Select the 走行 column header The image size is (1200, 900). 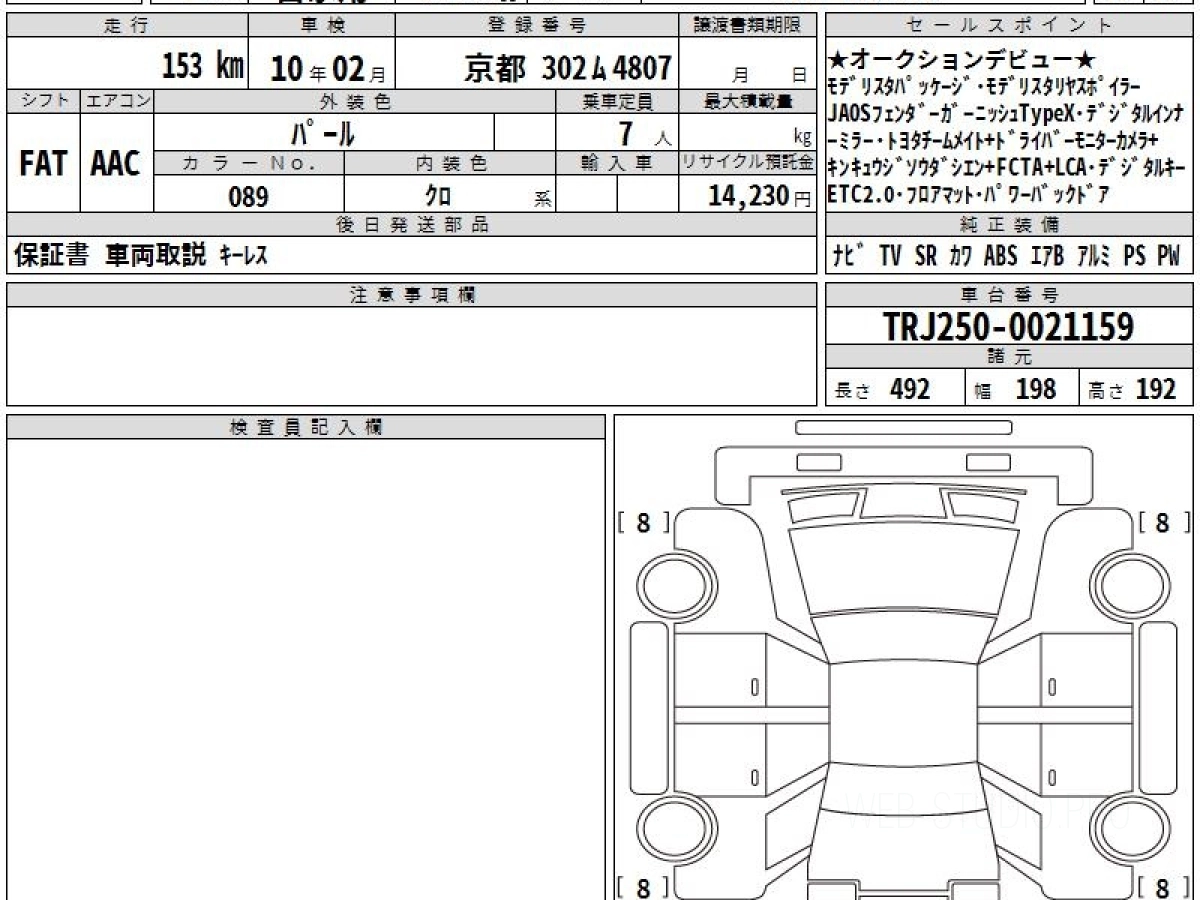coord(126,26)
